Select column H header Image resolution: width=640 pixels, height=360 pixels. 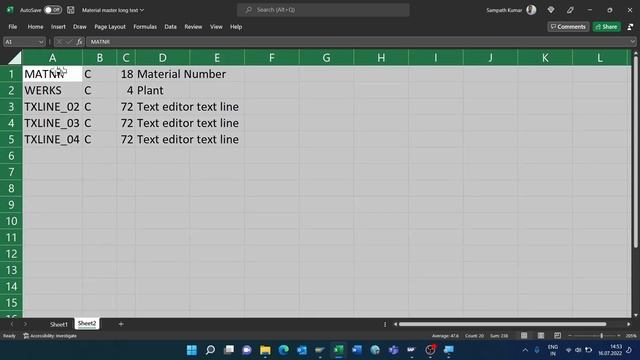coord(381,58)
